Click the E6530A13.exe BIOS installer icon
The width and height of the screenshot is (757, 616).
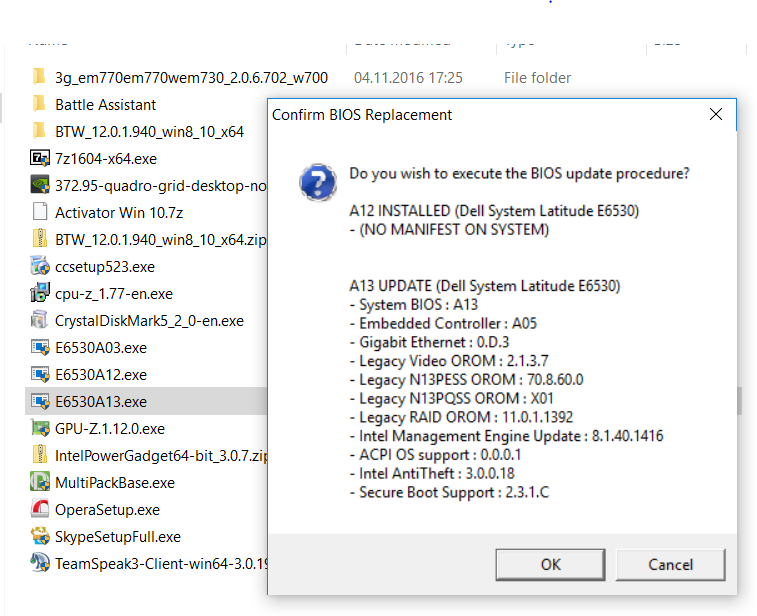(40, 402)
